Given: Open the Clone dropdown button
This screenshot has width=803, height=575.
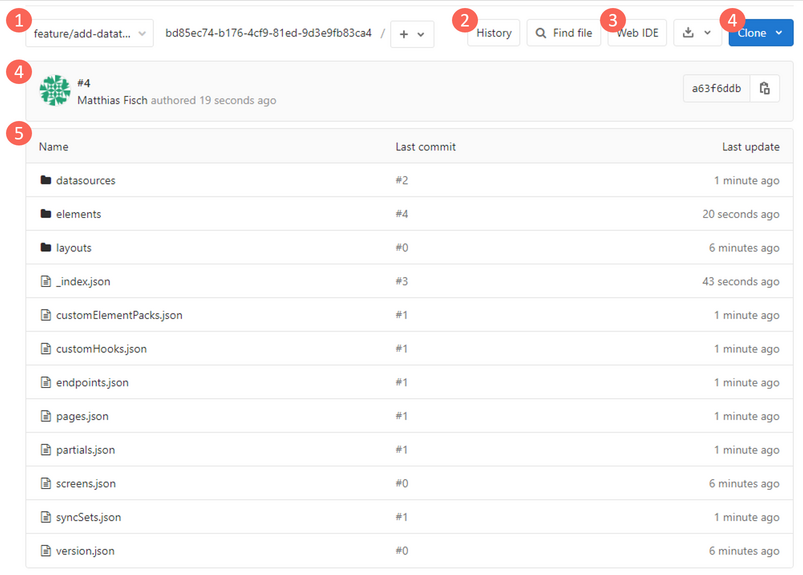Looking at the screenshot, I should [x=761, y=33].
